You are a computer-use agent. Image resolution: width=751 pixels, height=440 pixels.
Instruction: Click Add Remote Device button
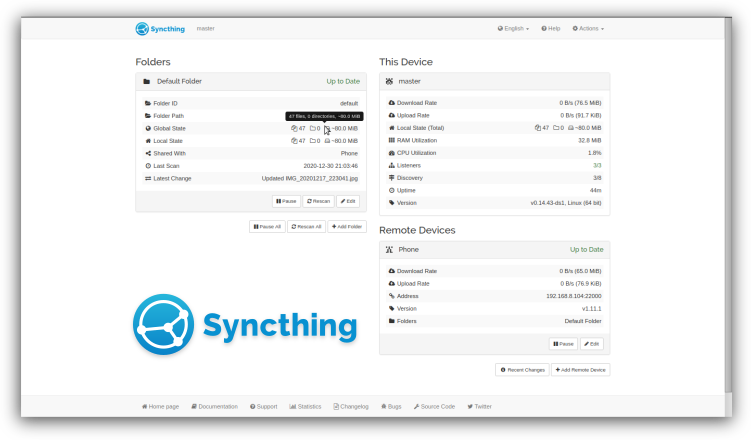[580, 370]
